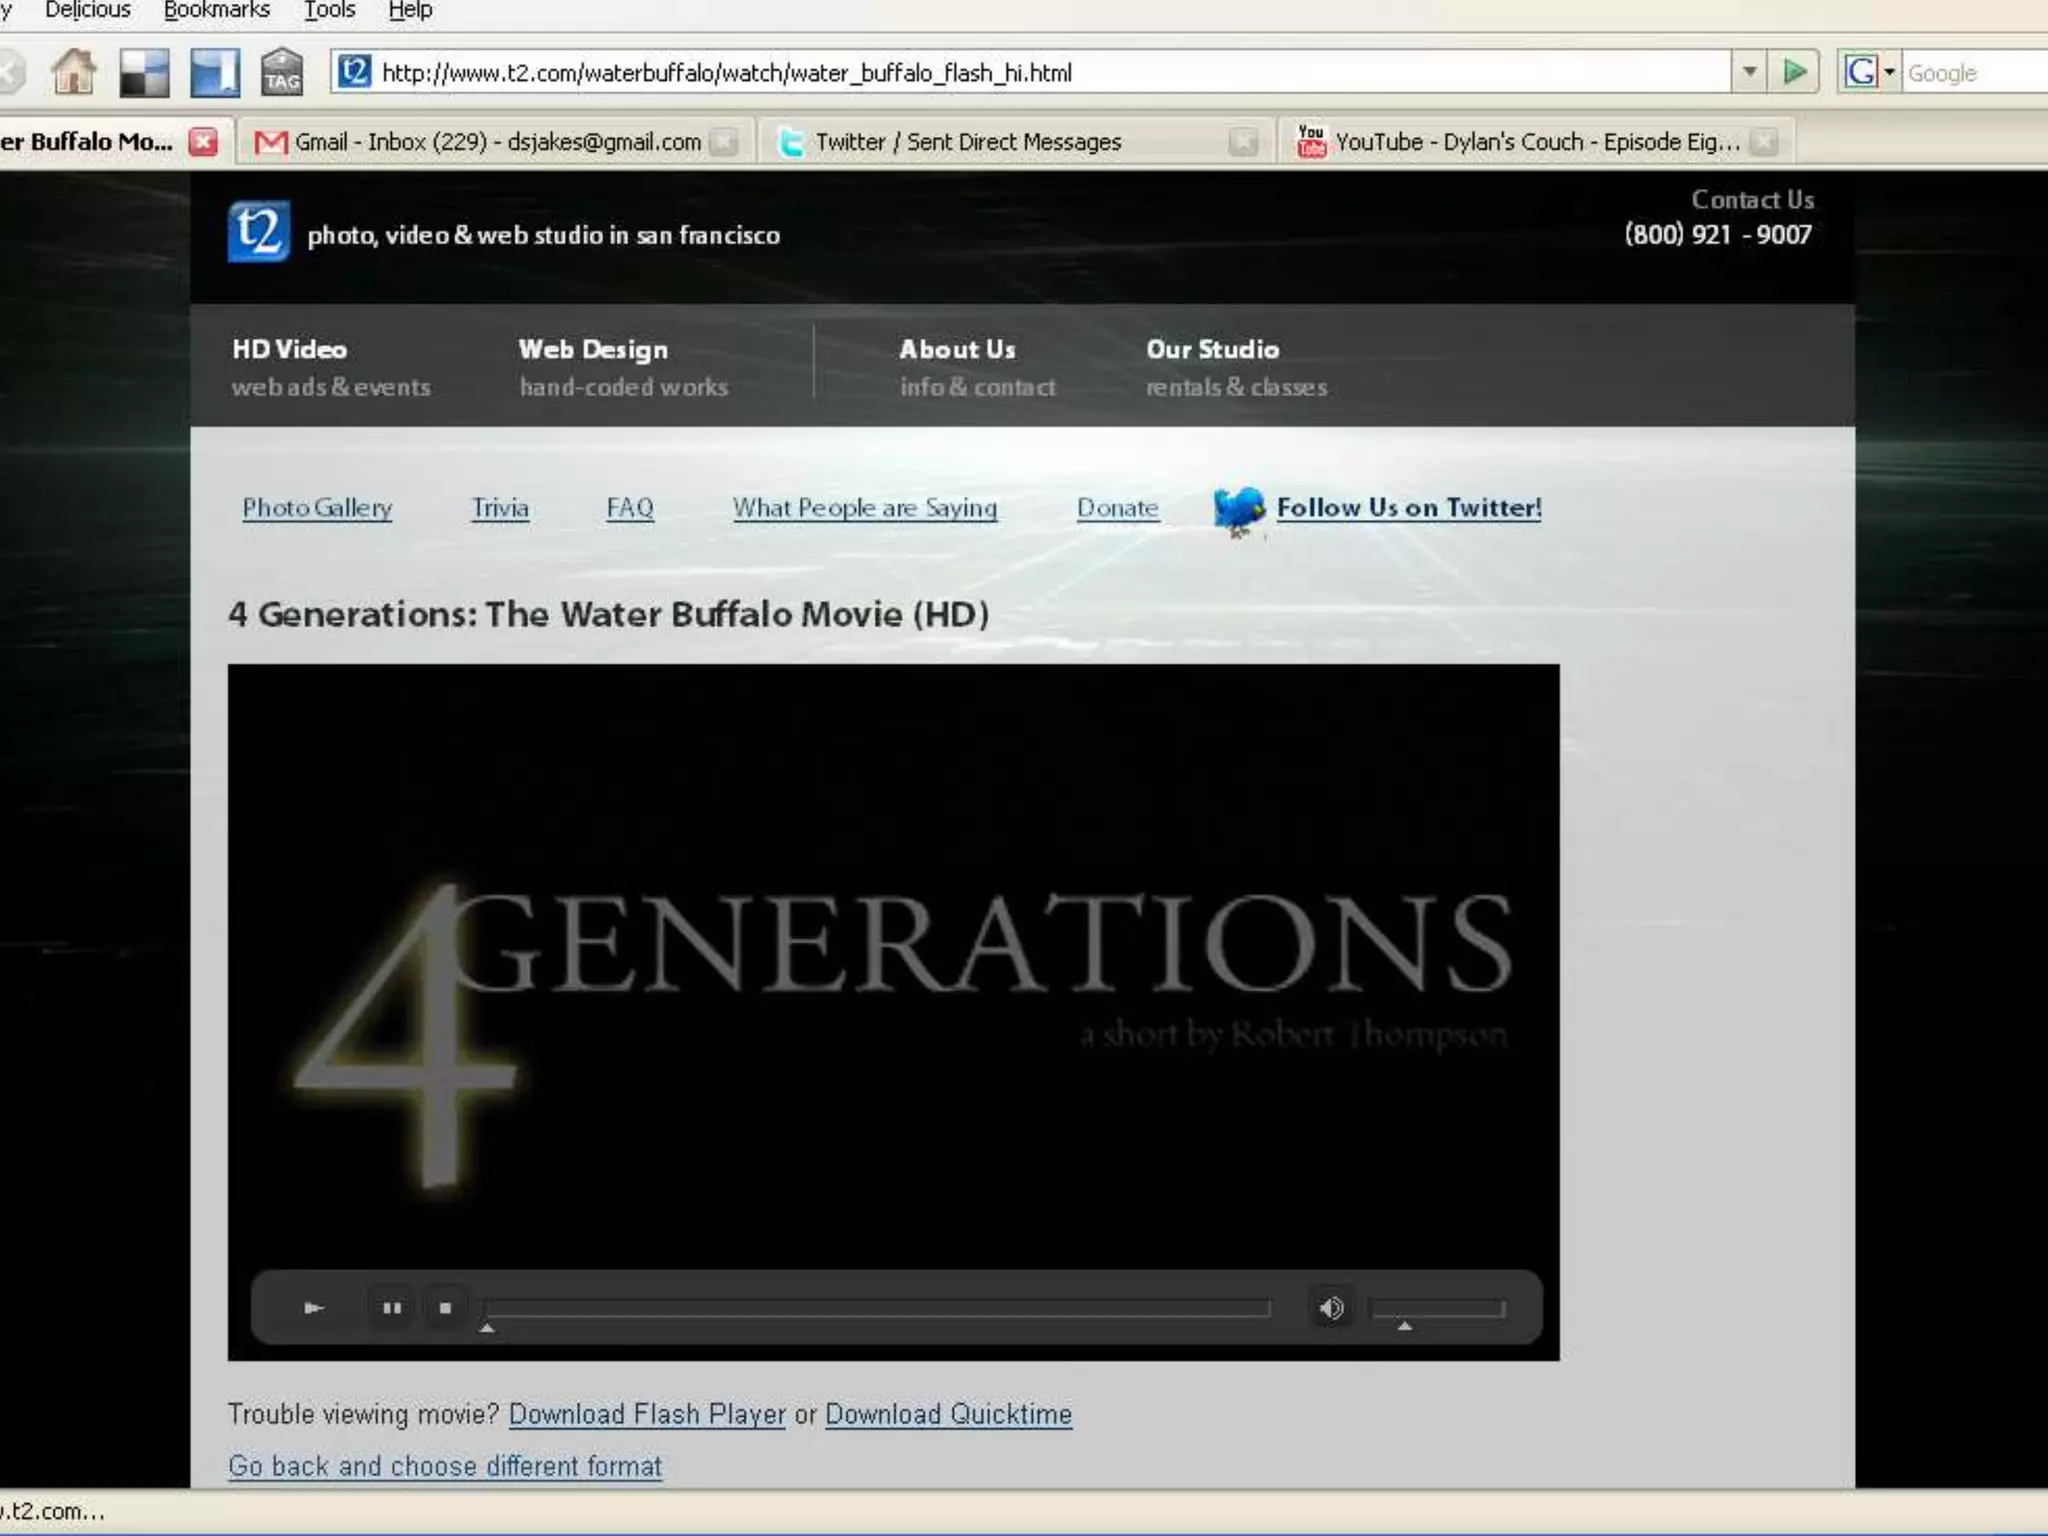This screenshot has width=2048, height=1536.
Task: Pause the 4 Generations video
Action: pos(391,1308)
